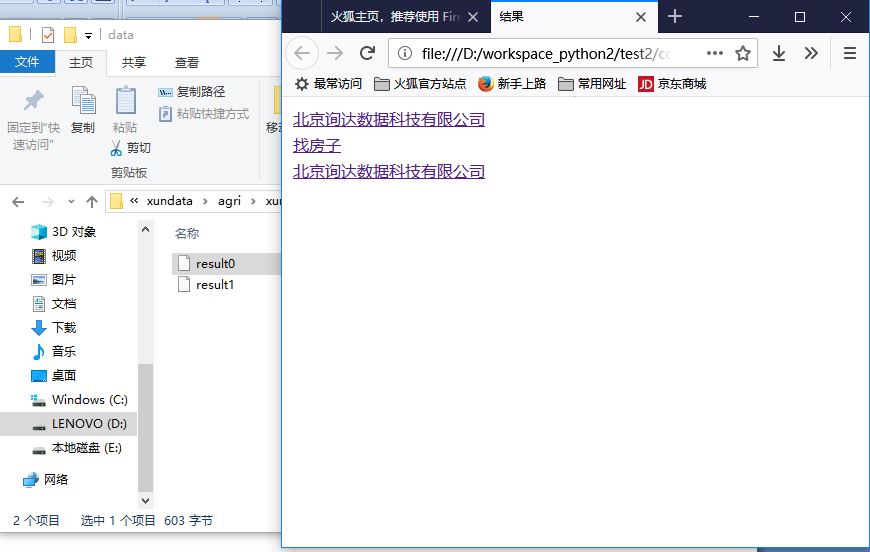This screenshot has width=870, height=552.
Task: Click navigation pane scrollbar up arrow
Action: [x=145, y=229]
